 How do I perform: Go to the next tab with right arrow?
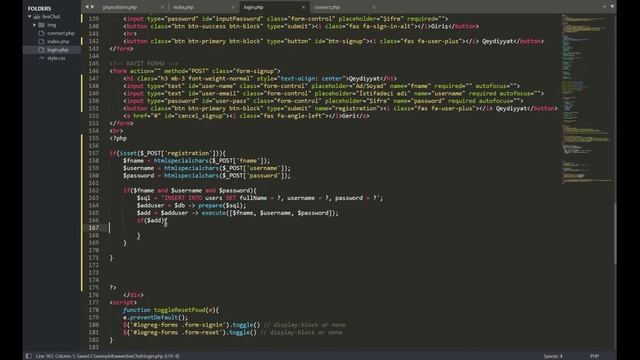click(x=92, y=7)
